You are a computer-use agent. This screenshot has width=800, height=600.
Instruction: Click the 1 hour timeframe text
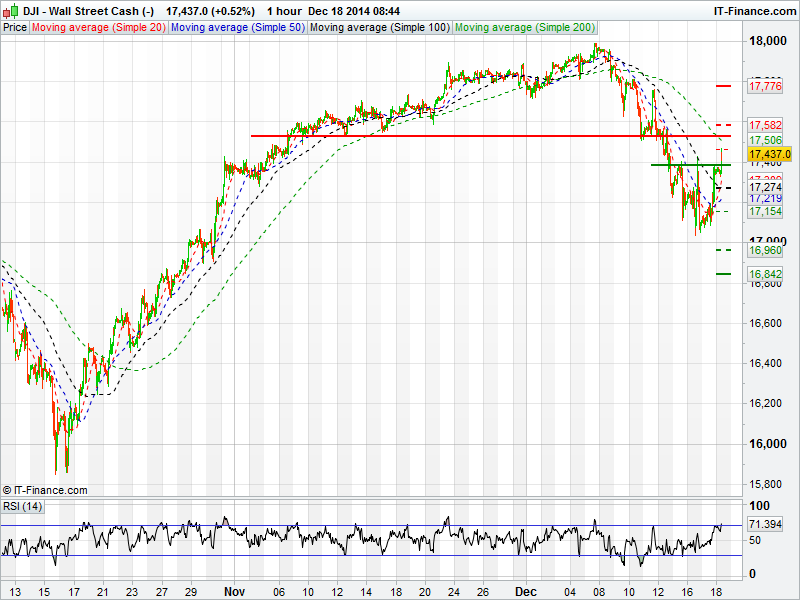284,11
